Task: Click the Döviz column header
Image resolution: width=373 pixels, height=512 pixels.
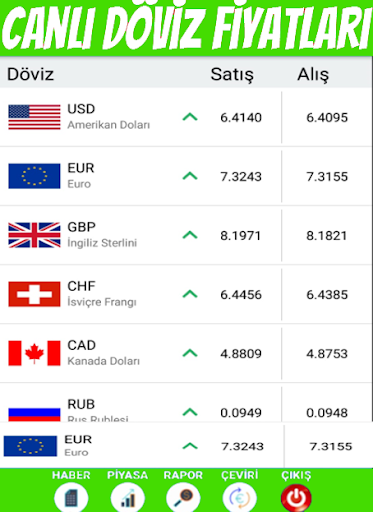Action: click(30, 74)
